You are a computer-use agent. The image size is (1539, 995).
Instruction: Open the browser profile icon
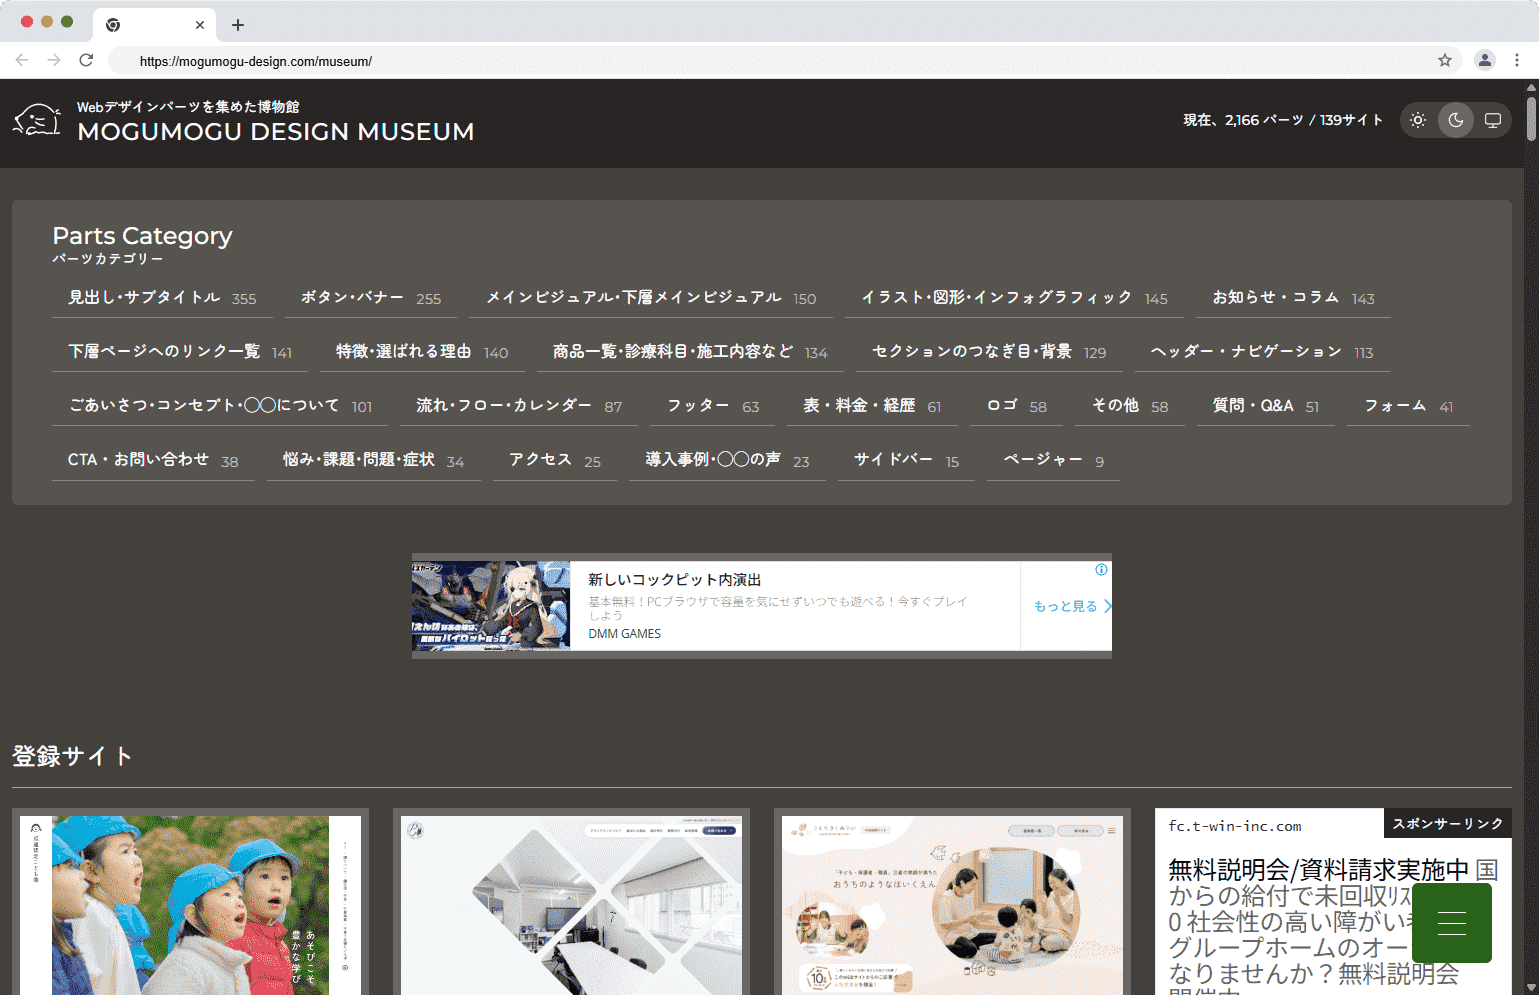tap(1485, 60)
